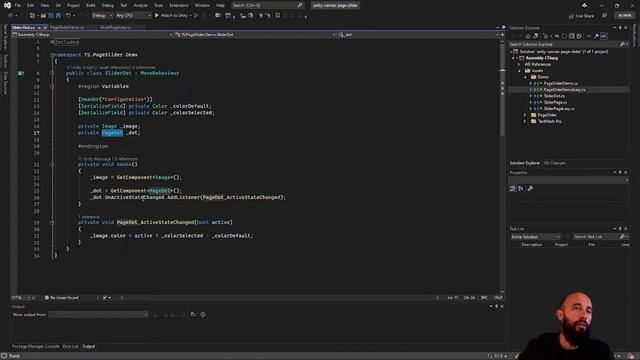Open the Entire Solution dropdown in Task List
This screenshot has height=360, width=640.
click(535, 237)
